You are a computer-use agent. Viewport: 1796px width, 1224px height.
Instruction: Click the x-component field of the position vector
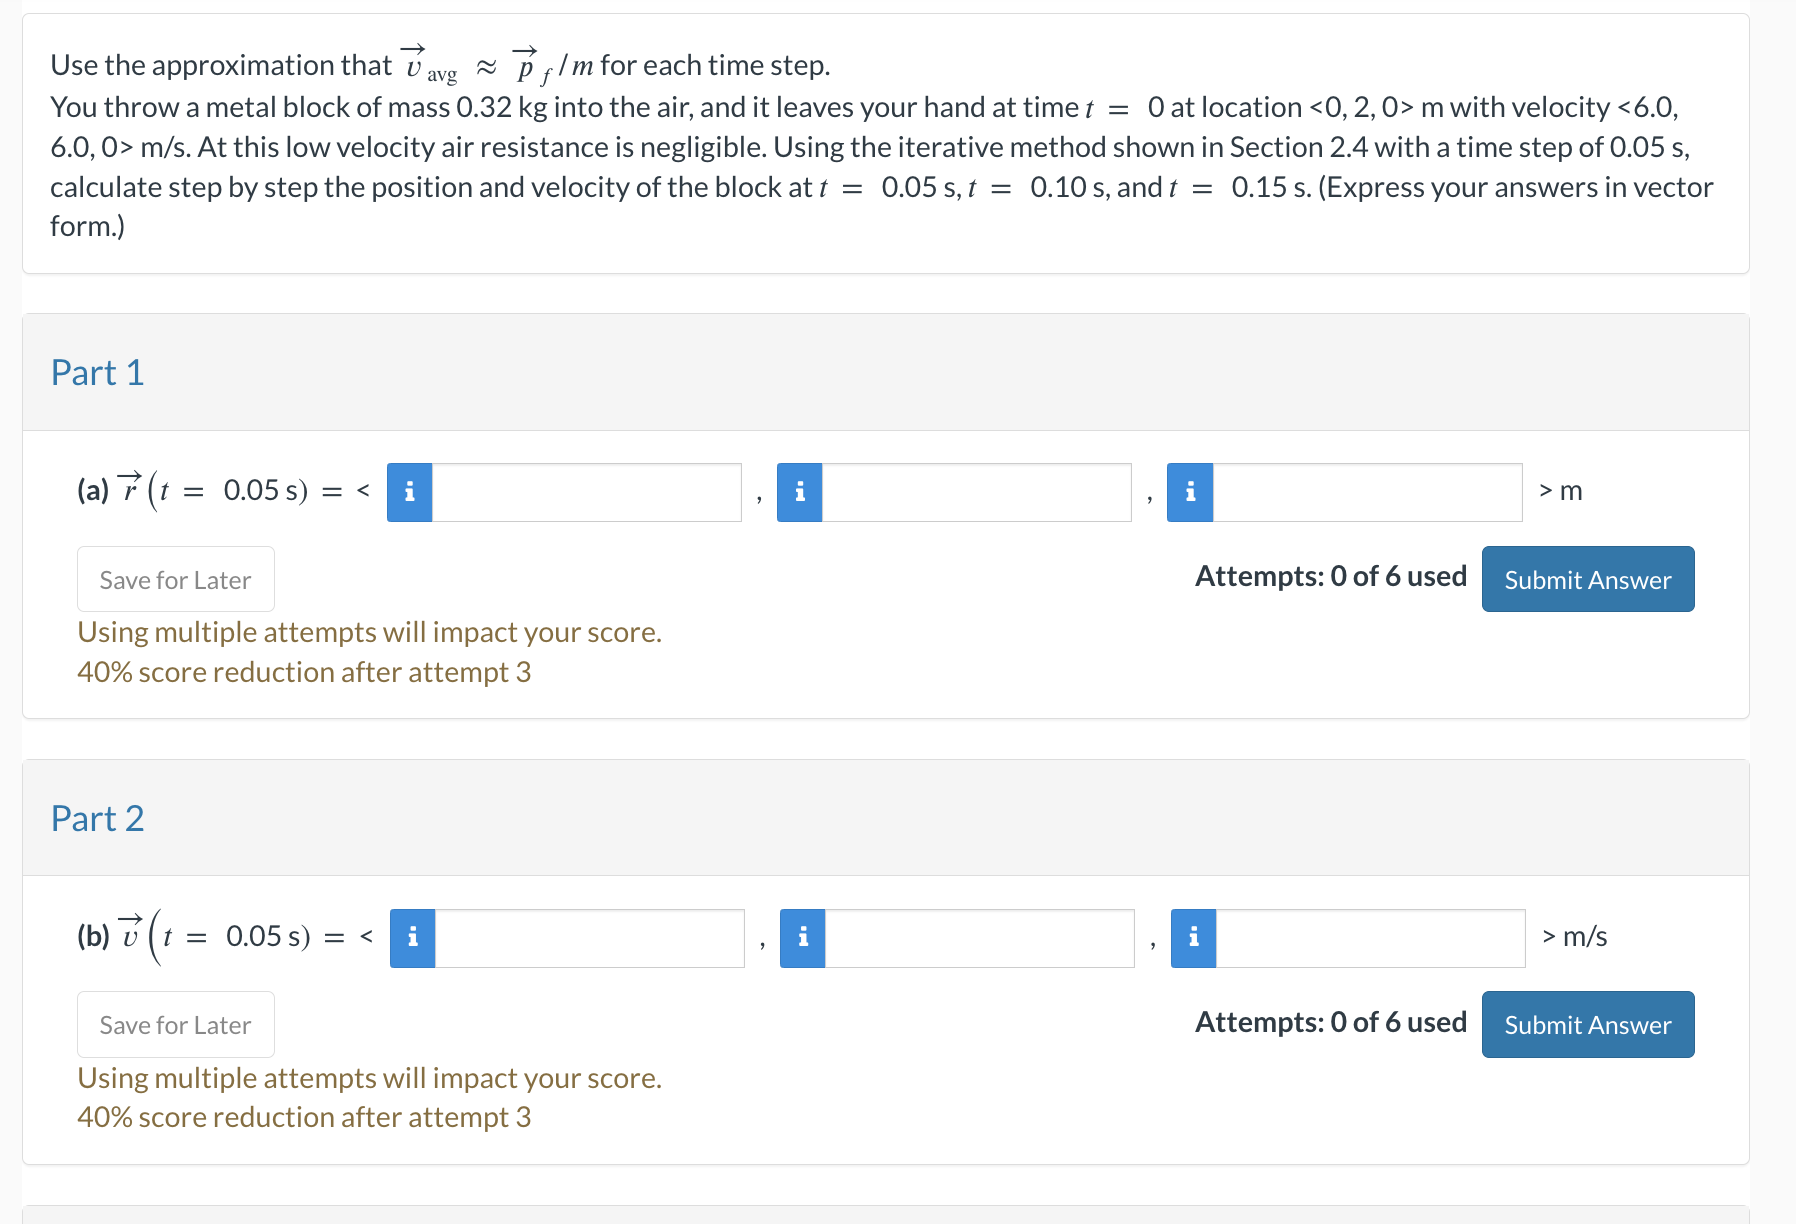585,491
